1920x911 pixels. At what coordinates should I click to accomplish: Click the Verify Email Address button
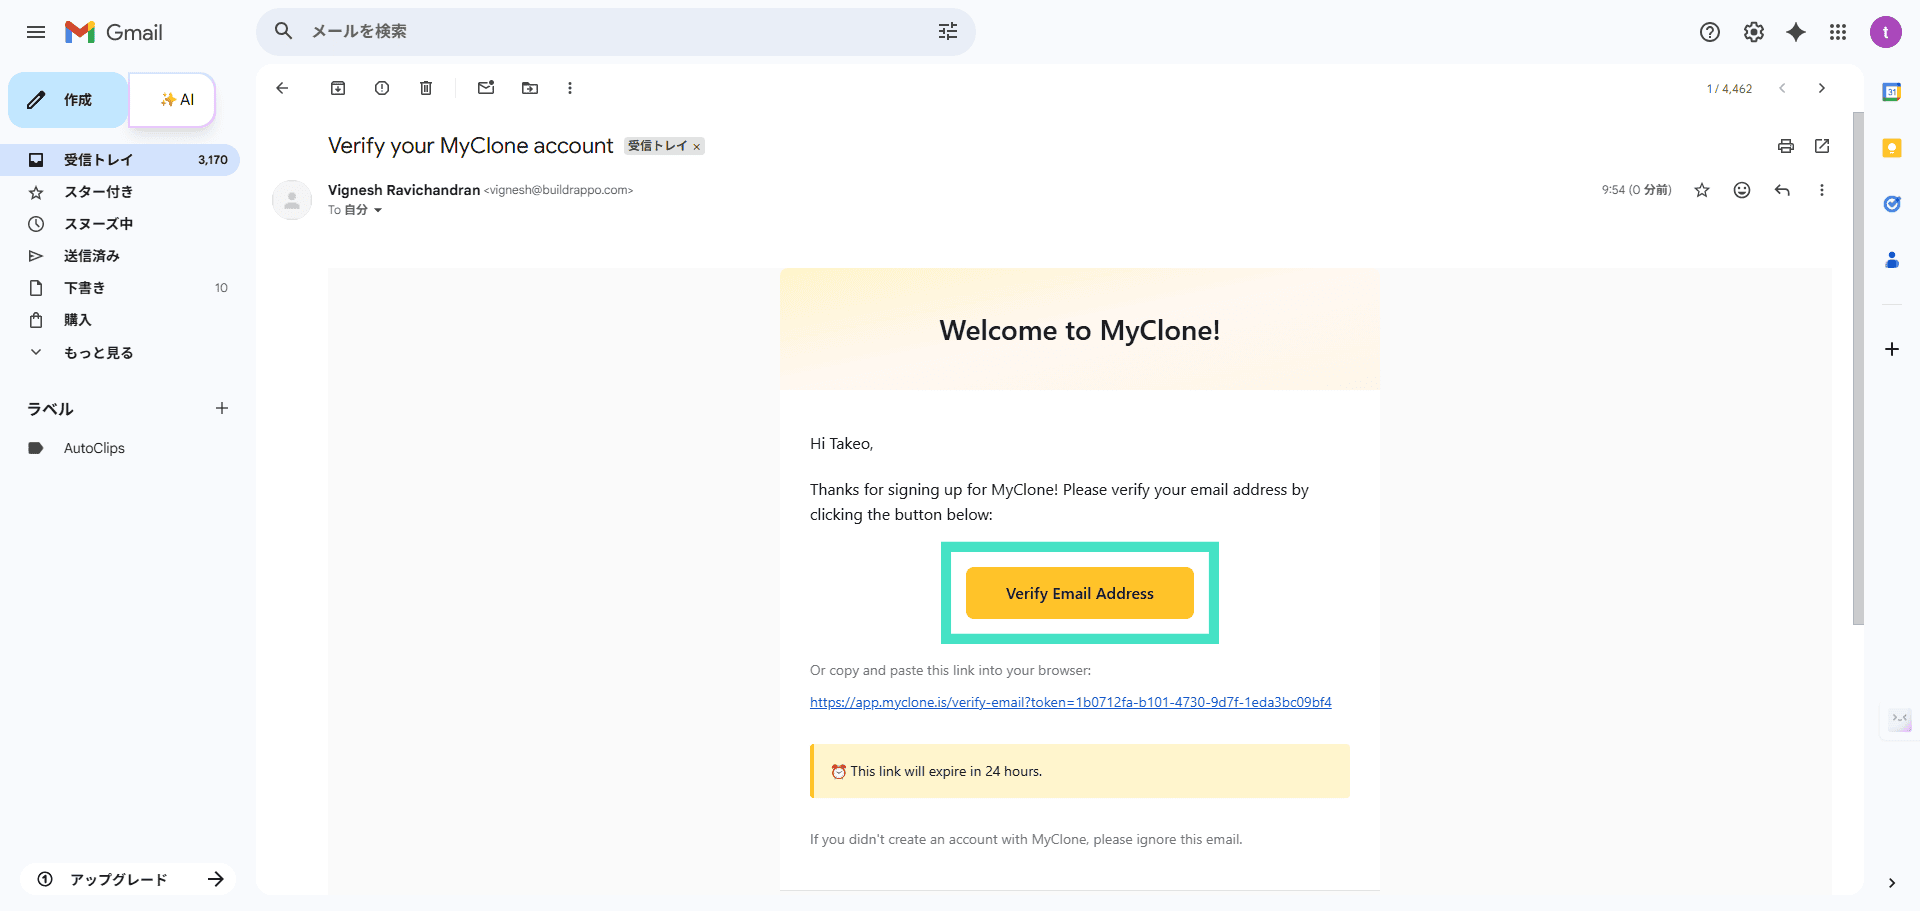pyautogui.click(x=1079, y=593)
